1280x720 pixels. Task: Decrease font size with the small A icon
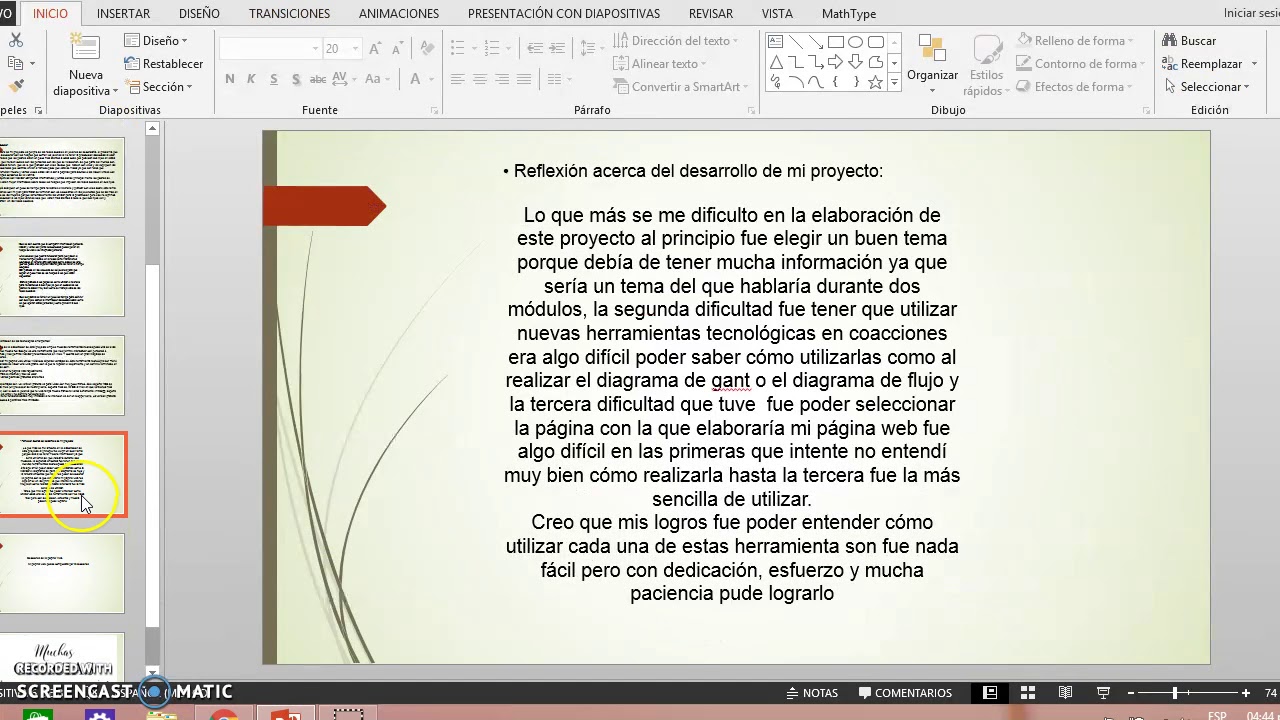coord(399,48)
